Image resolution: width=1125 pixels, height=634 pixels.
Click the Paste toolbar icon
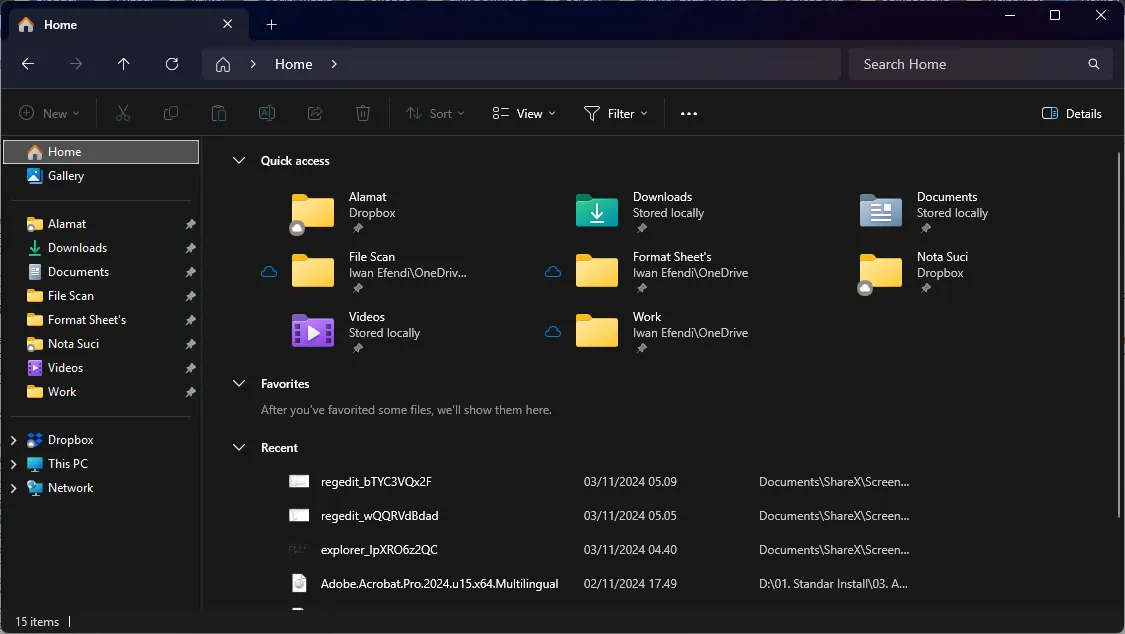point(218,113)
